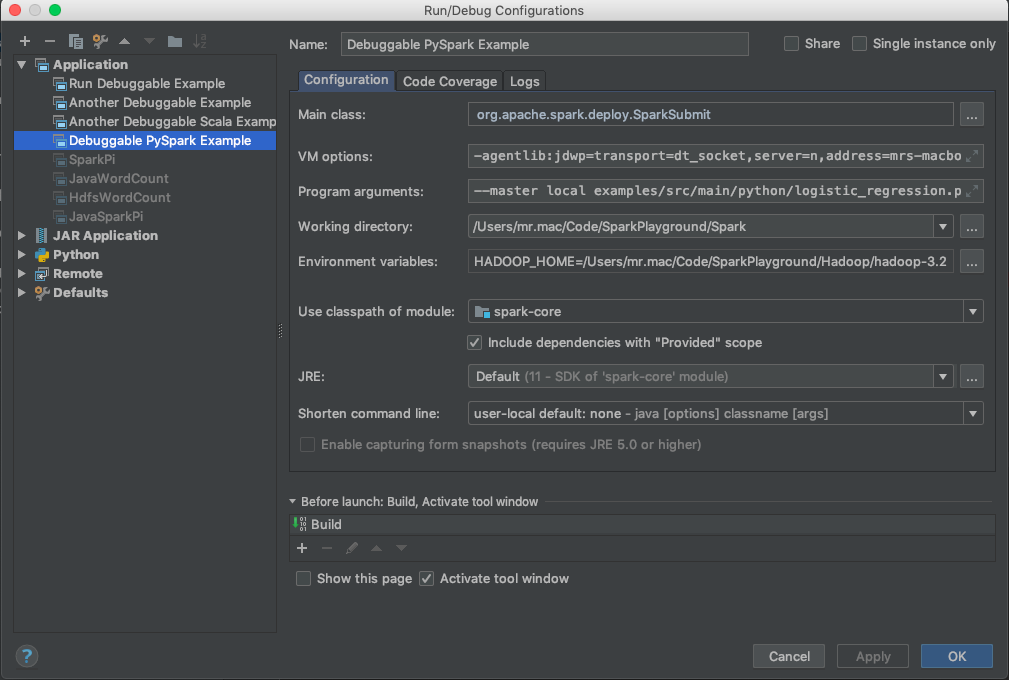Move configuration down in list toolbar
Viewport: 1009px width, 680px height.
pyautogui.click(x=149, y=42)
